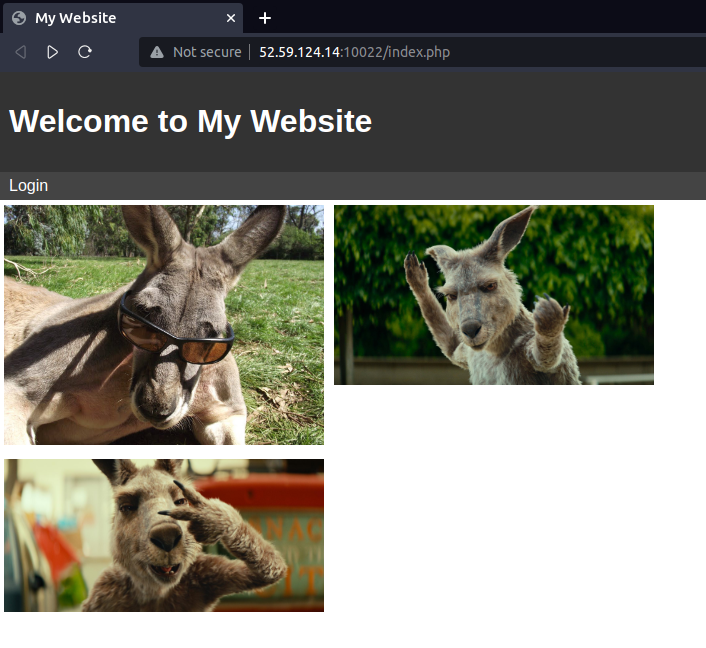Reload the current page
The width and height of the screenshot is (706, 648).
pyautogui.click(x=85, y=52)
